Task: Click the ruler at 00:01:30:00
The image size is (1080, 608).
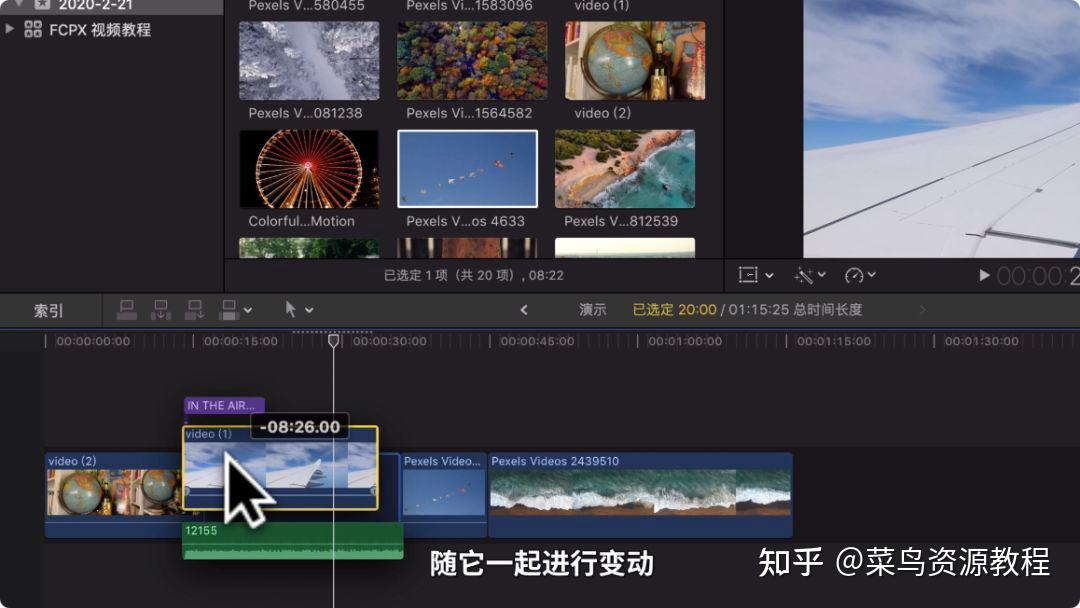Action: point(982,342)
